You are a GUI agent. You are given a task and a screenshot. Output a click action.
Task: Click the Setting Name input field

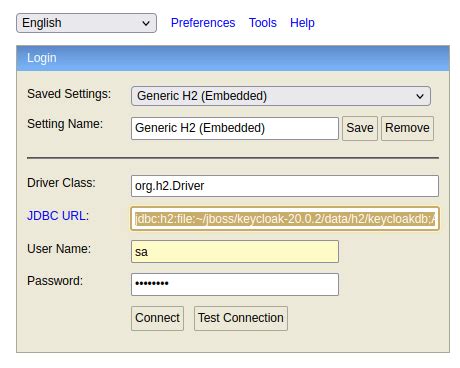click(x=235, y=128)
